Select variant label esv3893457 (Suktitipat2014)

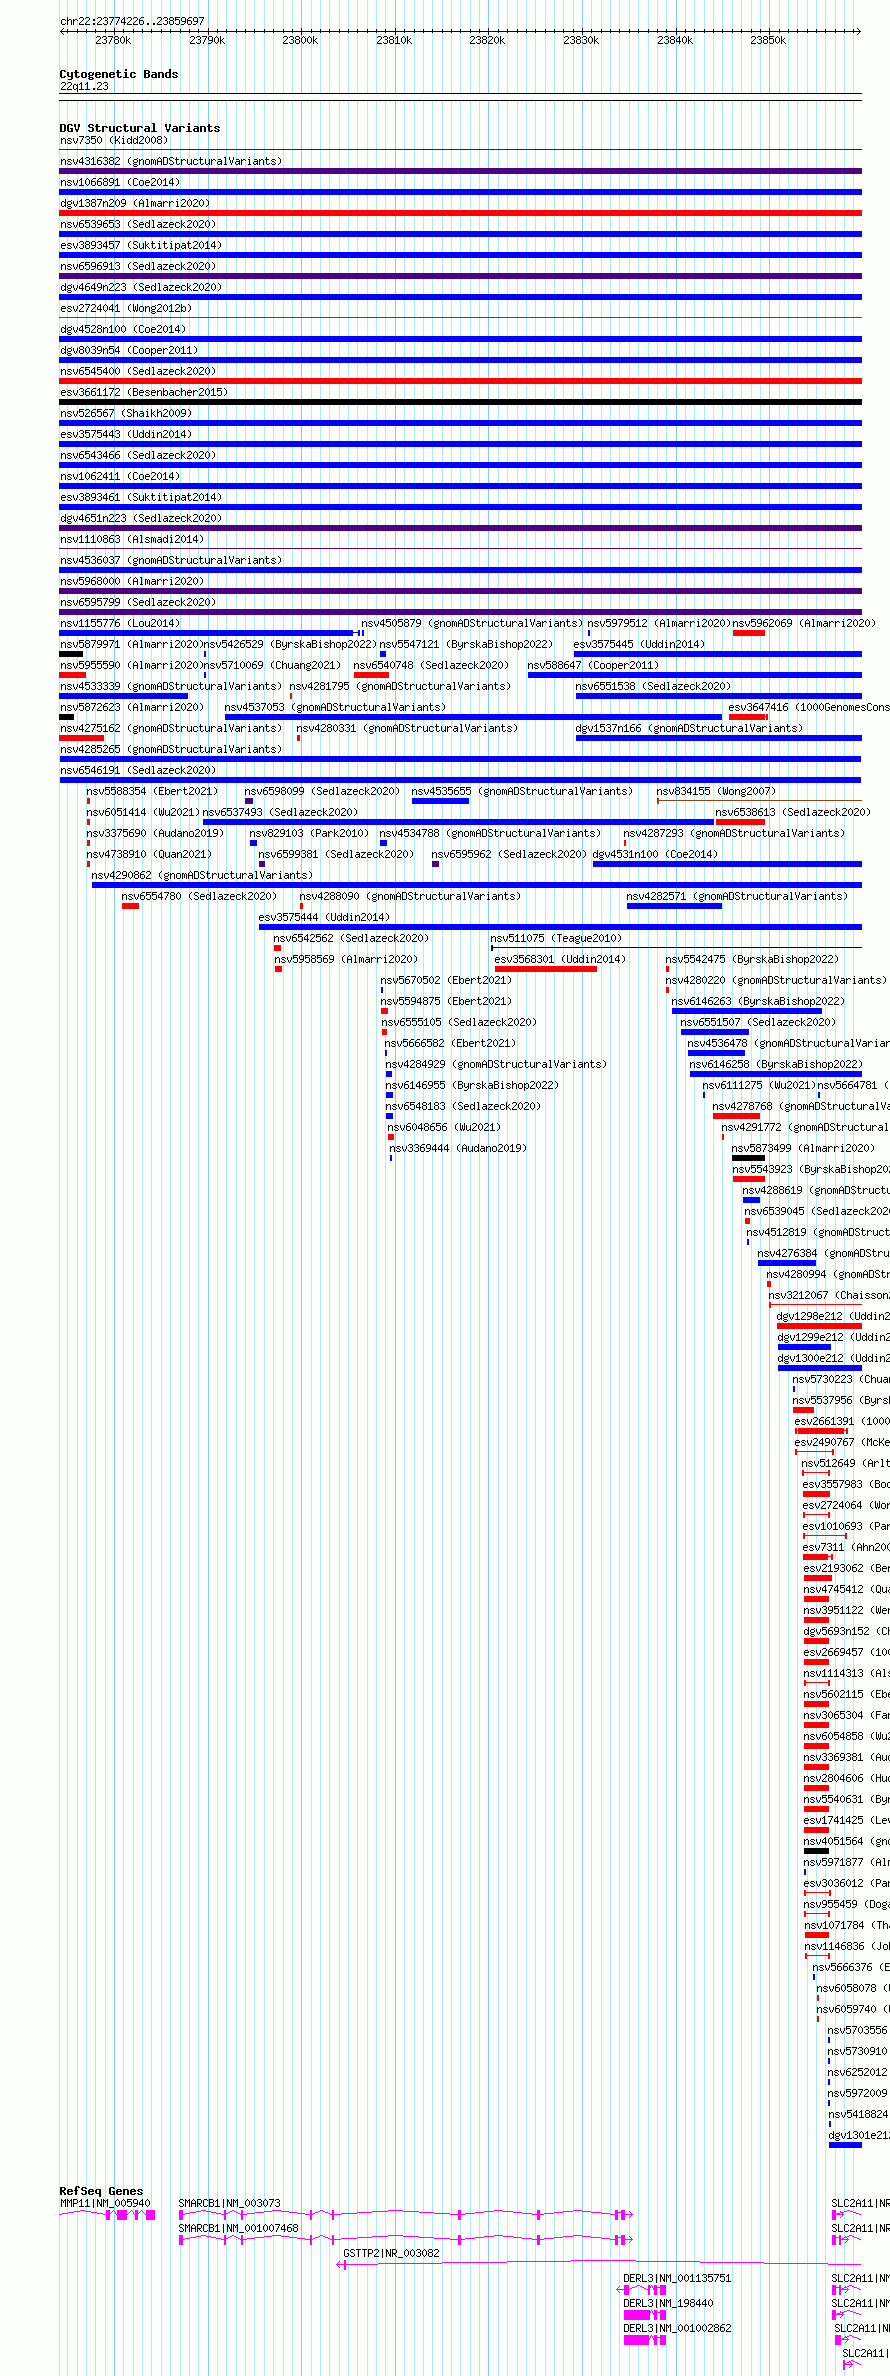click(x=141, y=245)
